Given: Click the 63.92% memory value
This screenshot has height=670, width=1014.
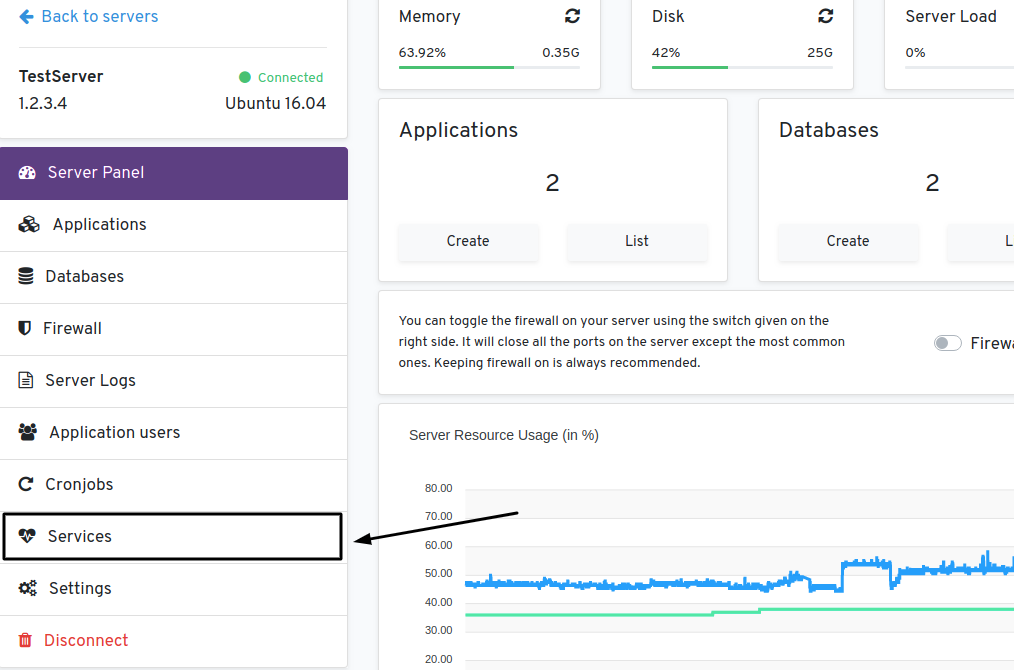Looking at the screenshot, I should tap(422, 53).
